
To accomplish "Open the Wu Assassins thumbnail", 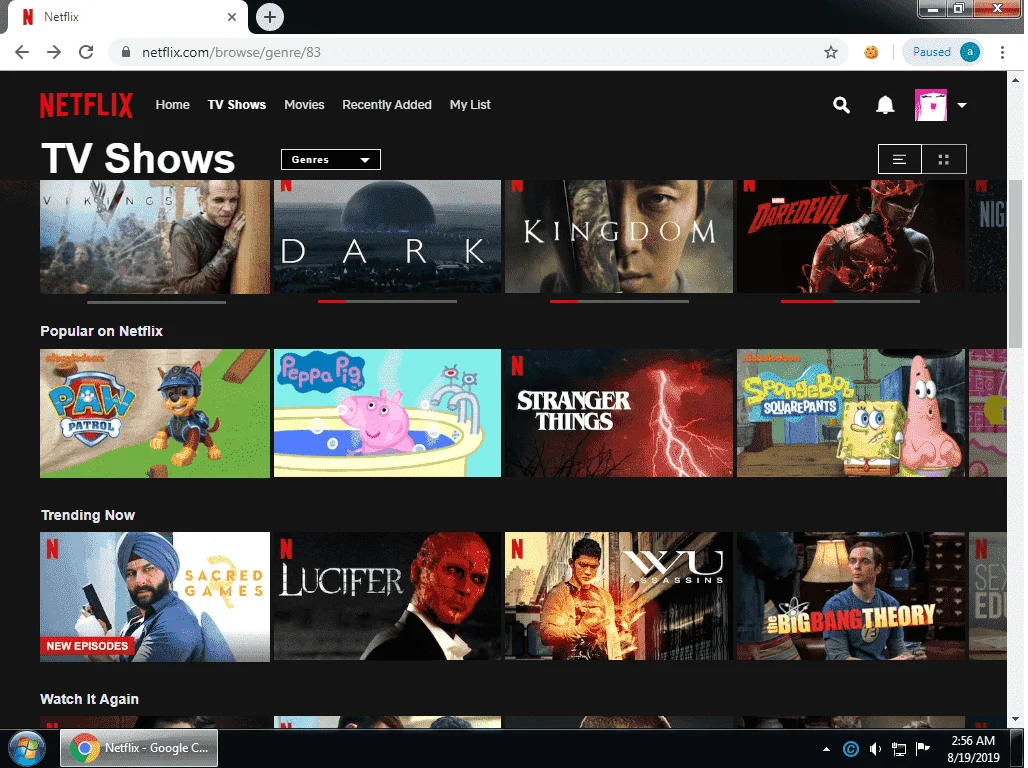I will pyautogui.click(x=618, y=596).
